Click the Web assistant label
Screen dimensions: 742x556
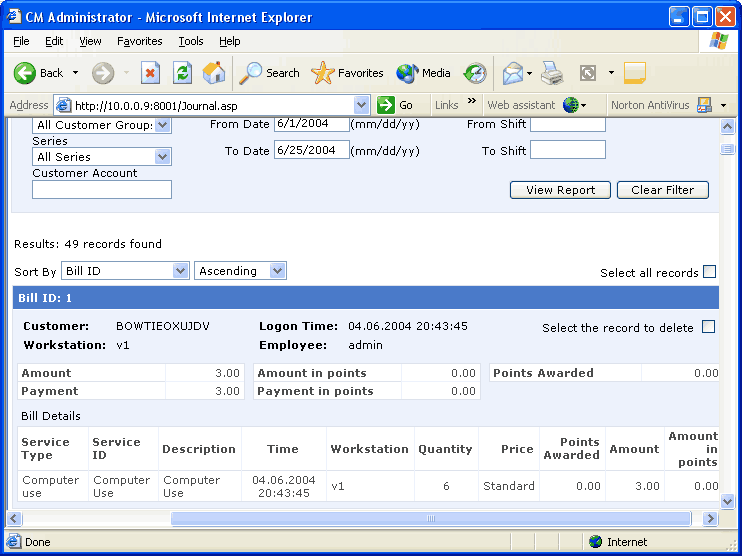(x=521, y=105)
